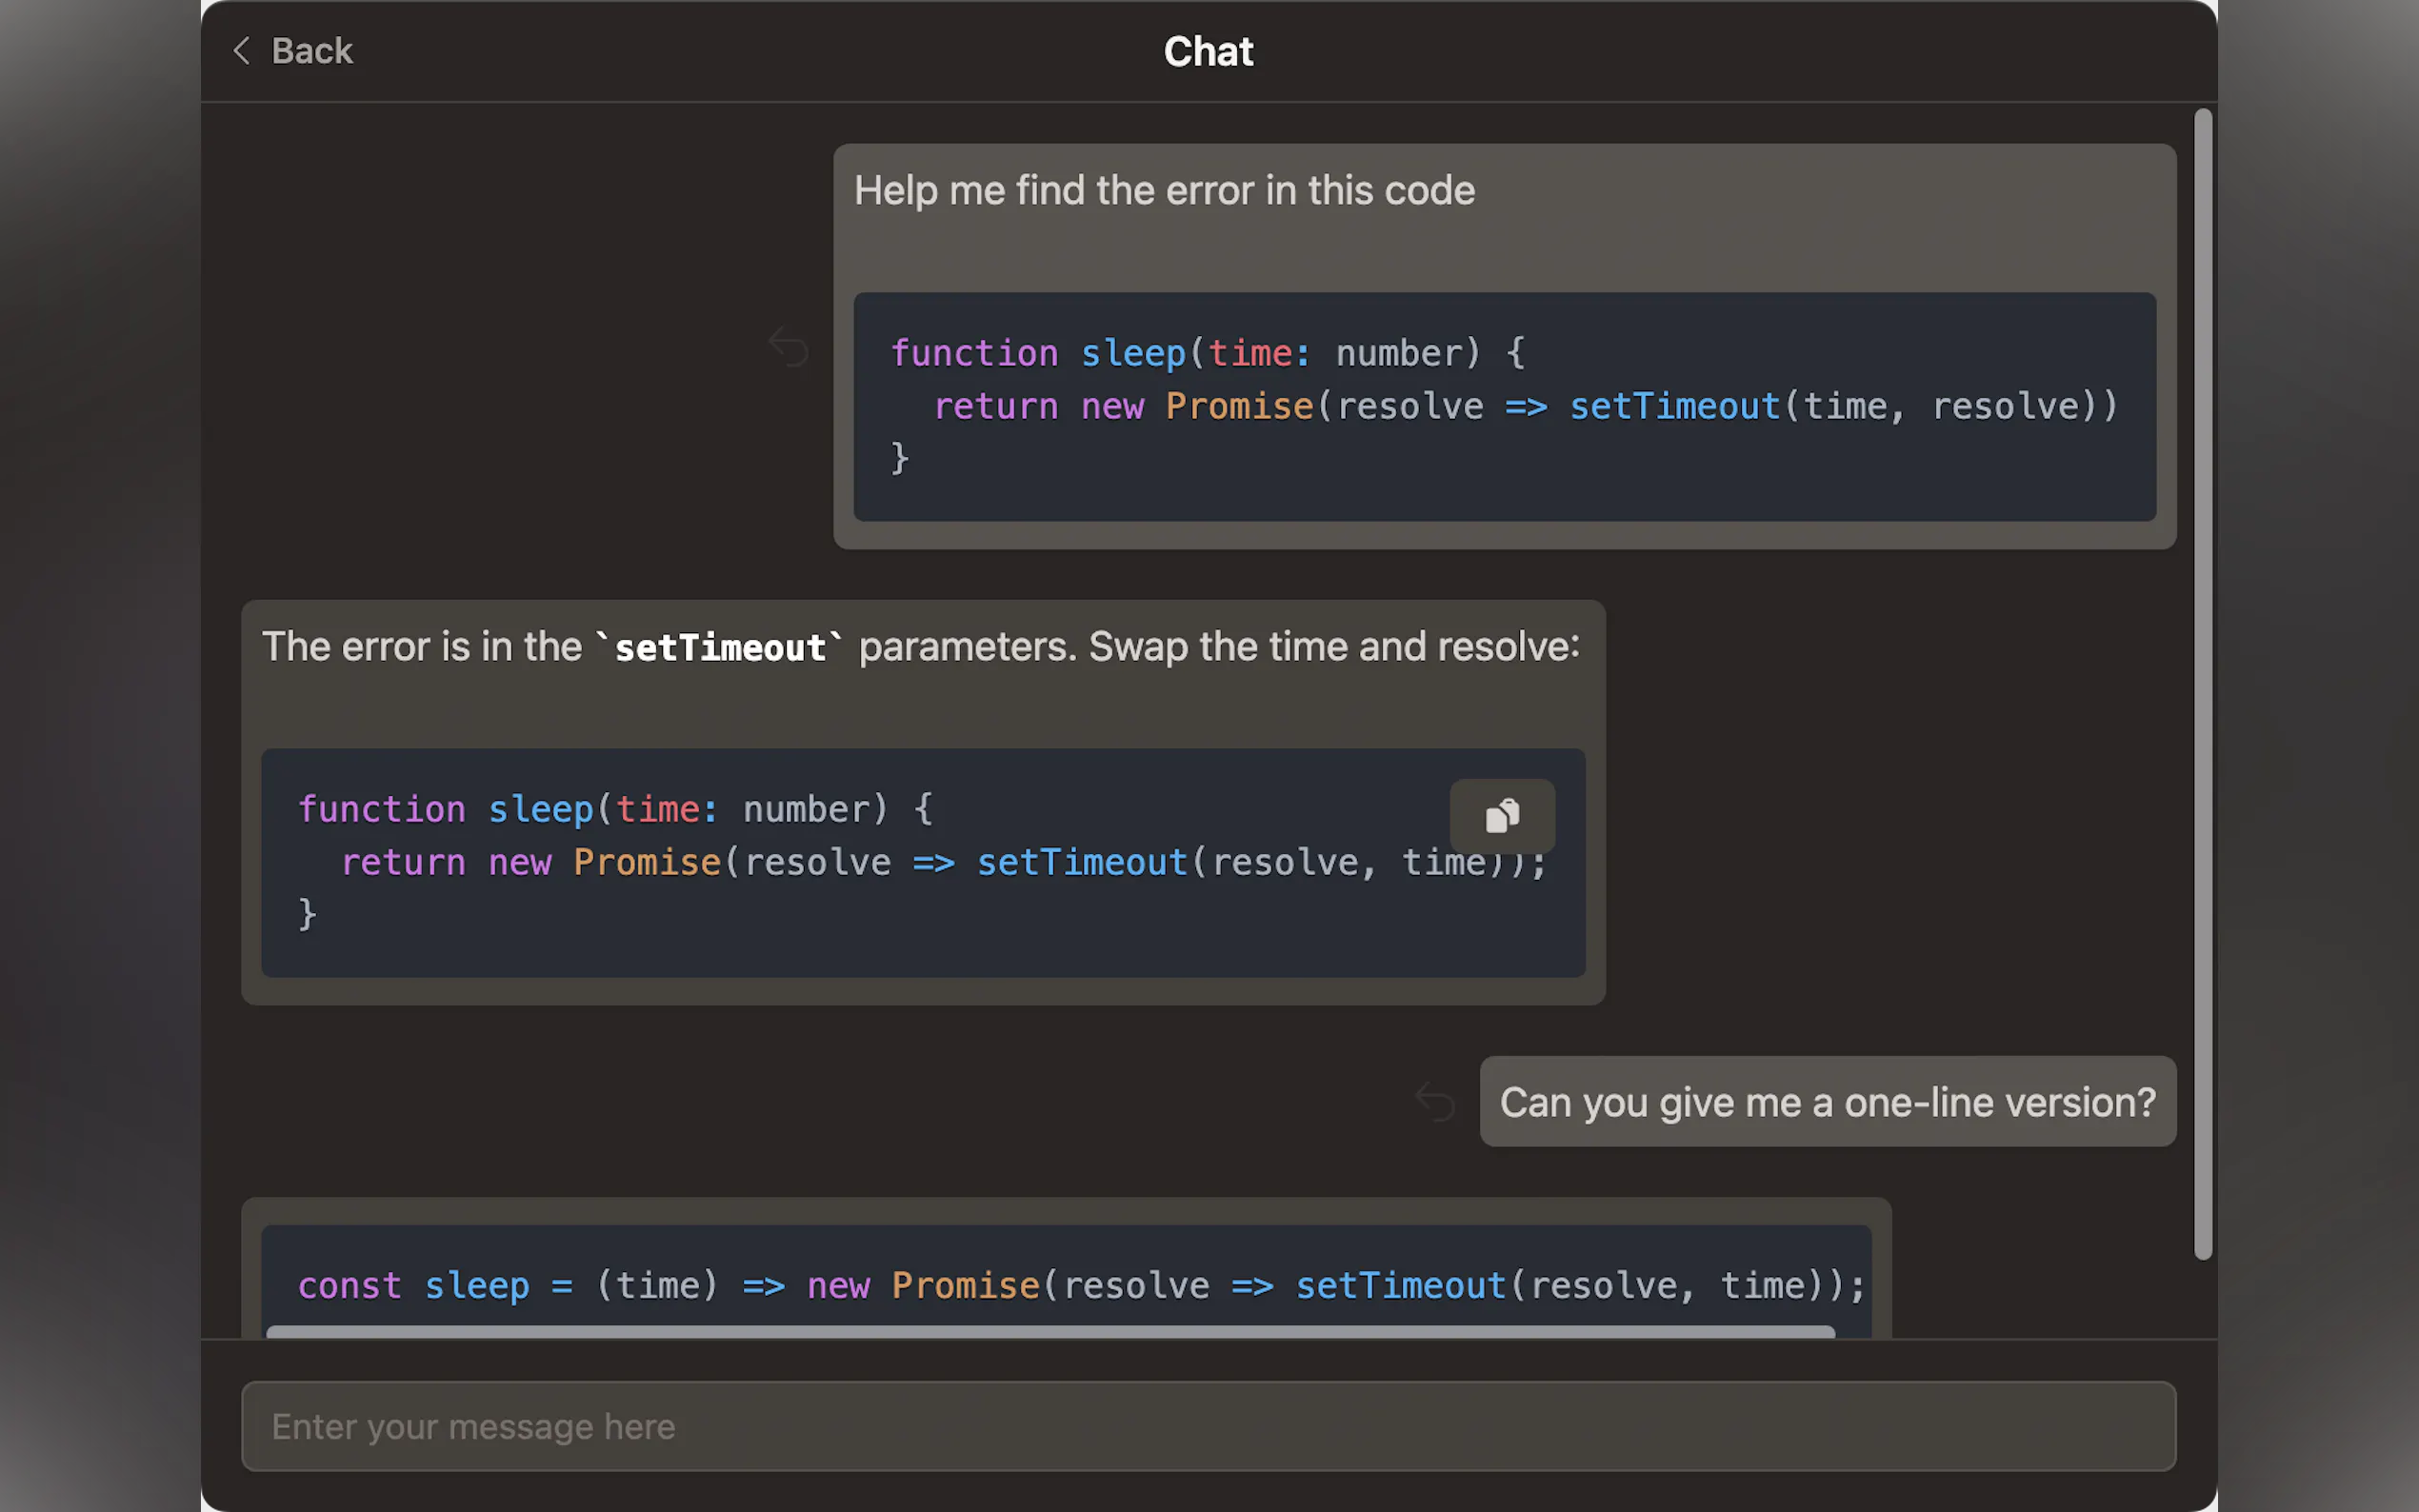Image resolution: width=2419 pixels, height=1512 pixels.
Task: Click closing brace of the corrected code block
Action: click(x=307, y=914)
